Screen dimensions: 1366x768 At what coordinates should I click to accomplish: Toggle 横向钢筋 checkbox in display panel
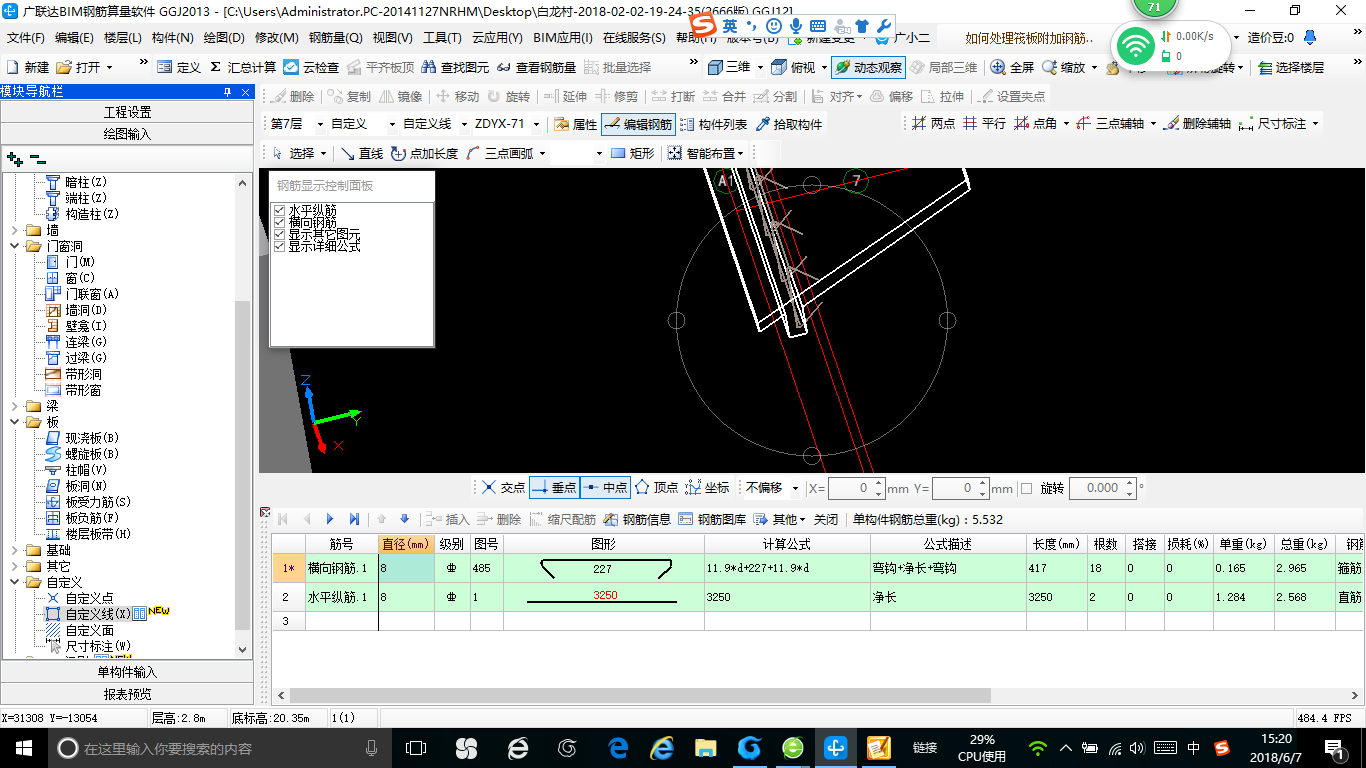(x=279, y=222)
